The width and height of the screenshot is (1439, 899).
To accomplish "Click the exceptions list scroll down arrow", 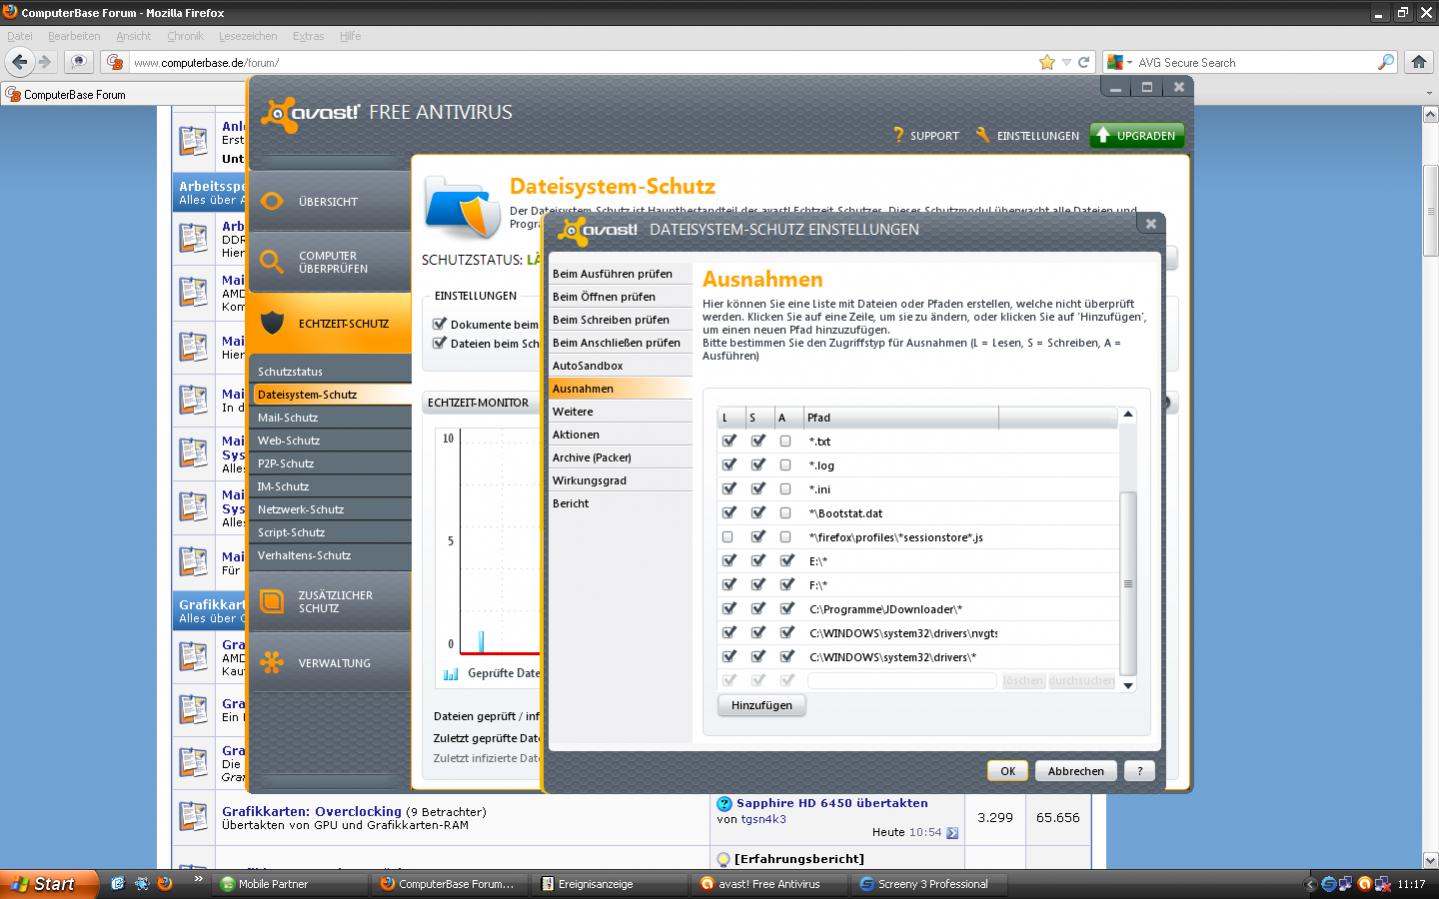I will point(1128,685).
